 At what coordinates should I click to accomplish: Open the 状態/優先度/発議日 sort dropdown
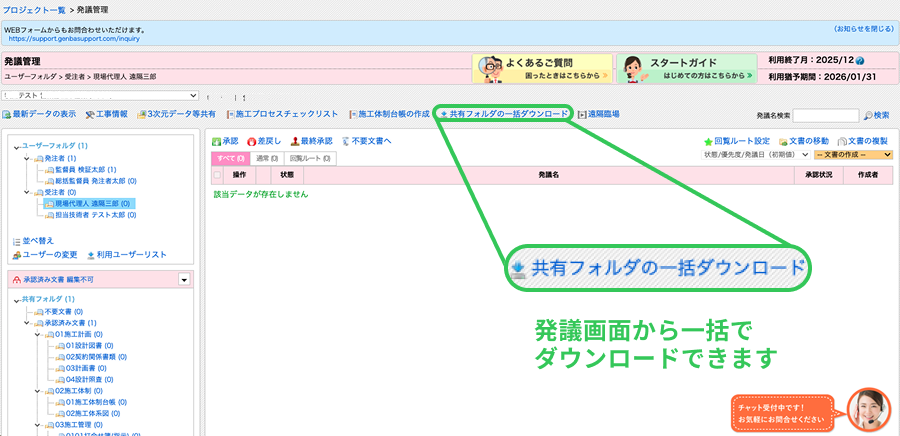tap(756, 155)
